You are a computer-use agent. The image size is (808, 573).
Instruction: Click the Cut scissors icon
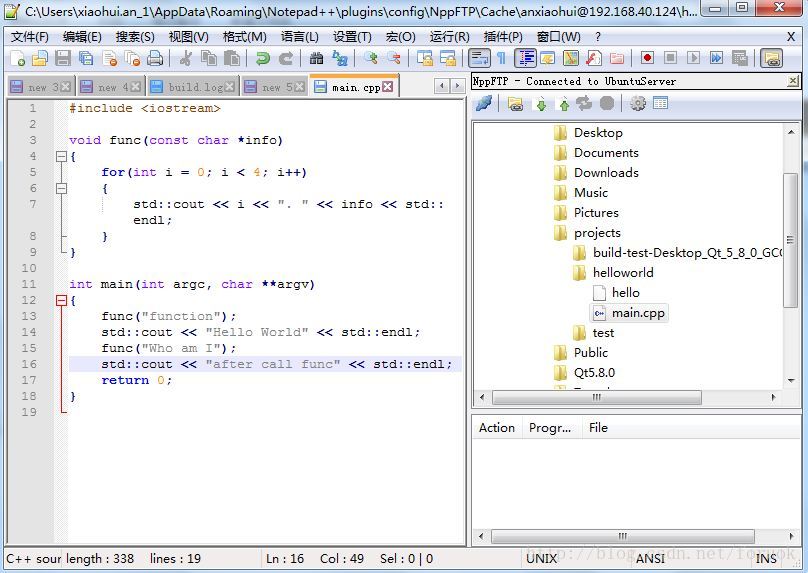coord(186,59)
